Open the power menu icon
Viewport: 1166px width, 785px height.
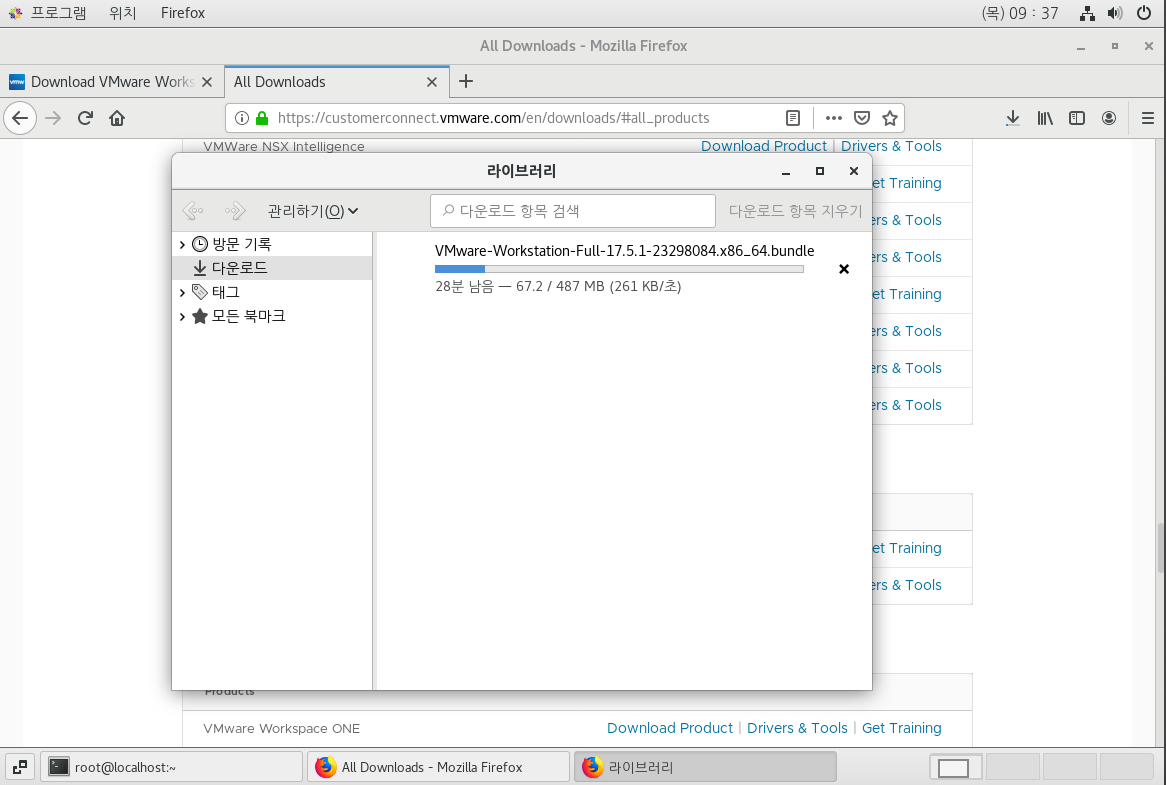tap(1144, 13)
